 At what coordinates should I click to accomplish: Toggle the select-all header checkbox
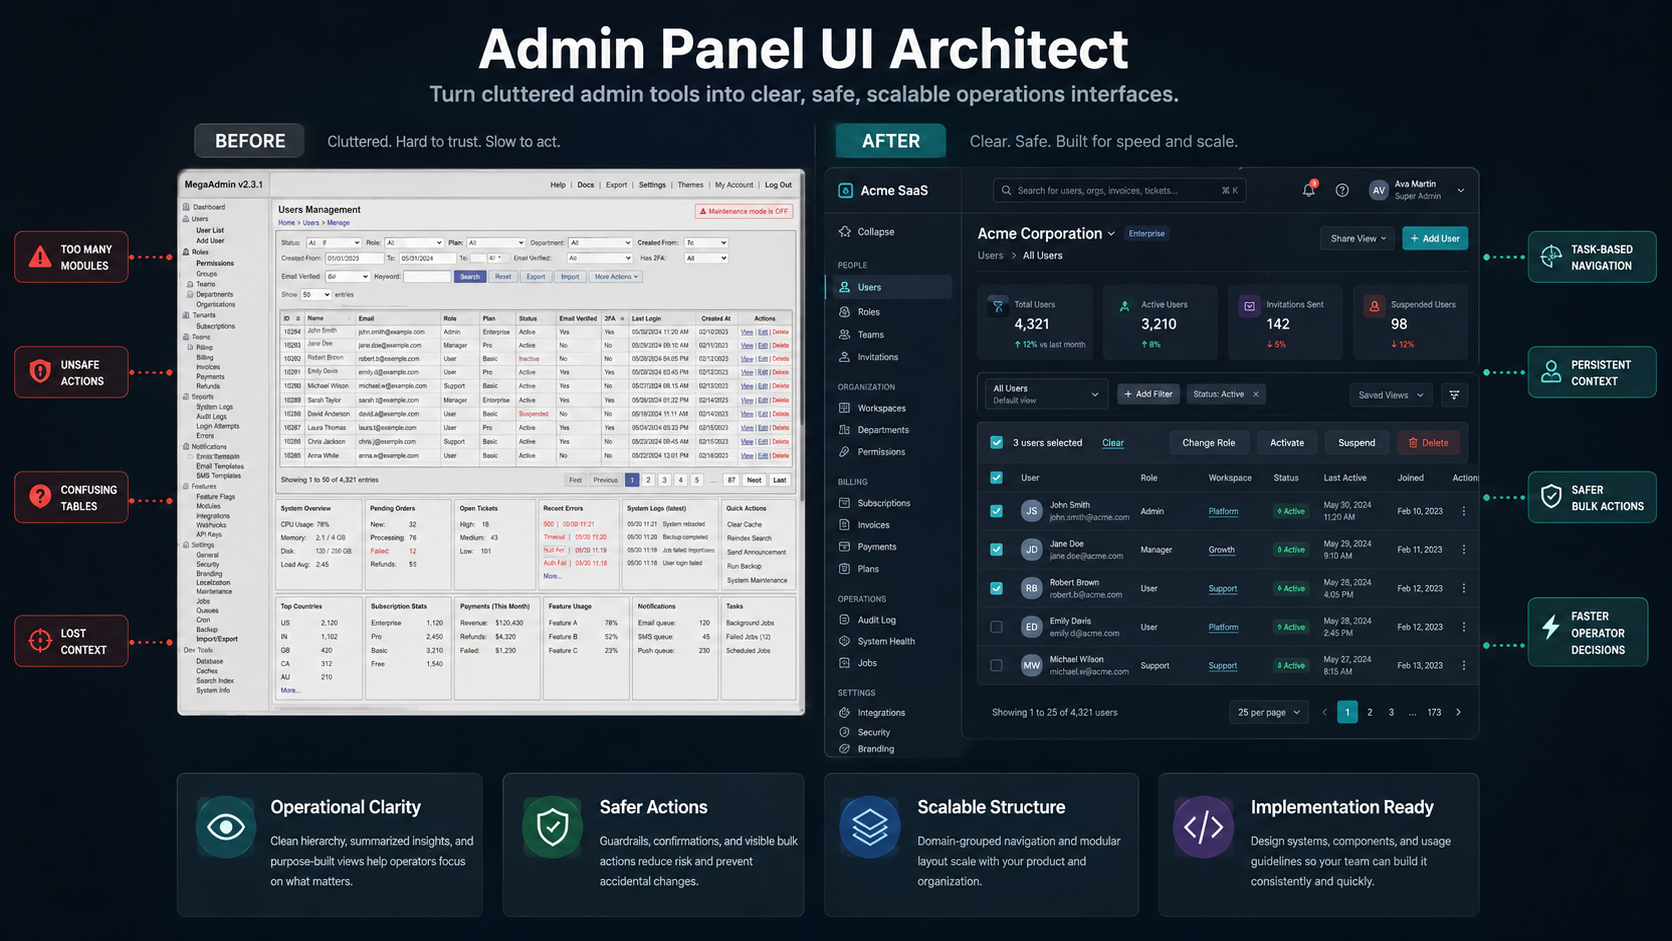click(996, 478)
